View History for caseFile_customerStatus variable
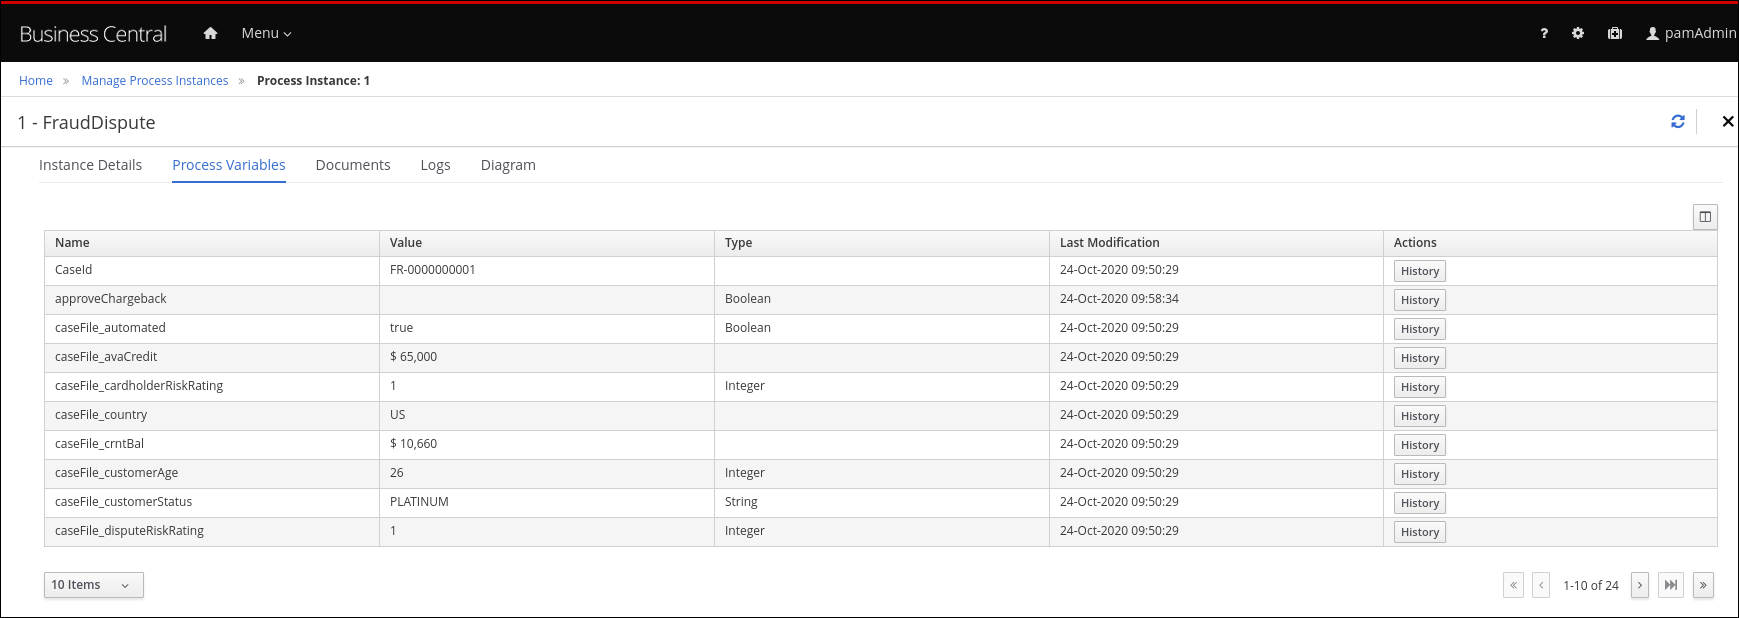Image resolution: width=1739 pixels, height=618 pixels. (x=1420, y=503)
